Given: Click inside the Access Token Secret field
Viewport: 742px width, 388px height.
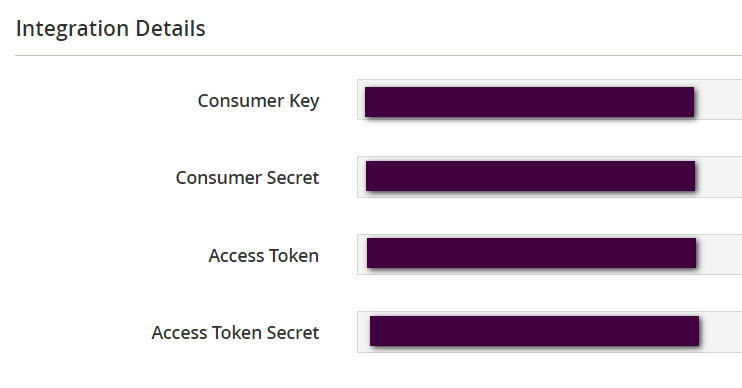Looking at the screenshot, I should tap(549, 332).
